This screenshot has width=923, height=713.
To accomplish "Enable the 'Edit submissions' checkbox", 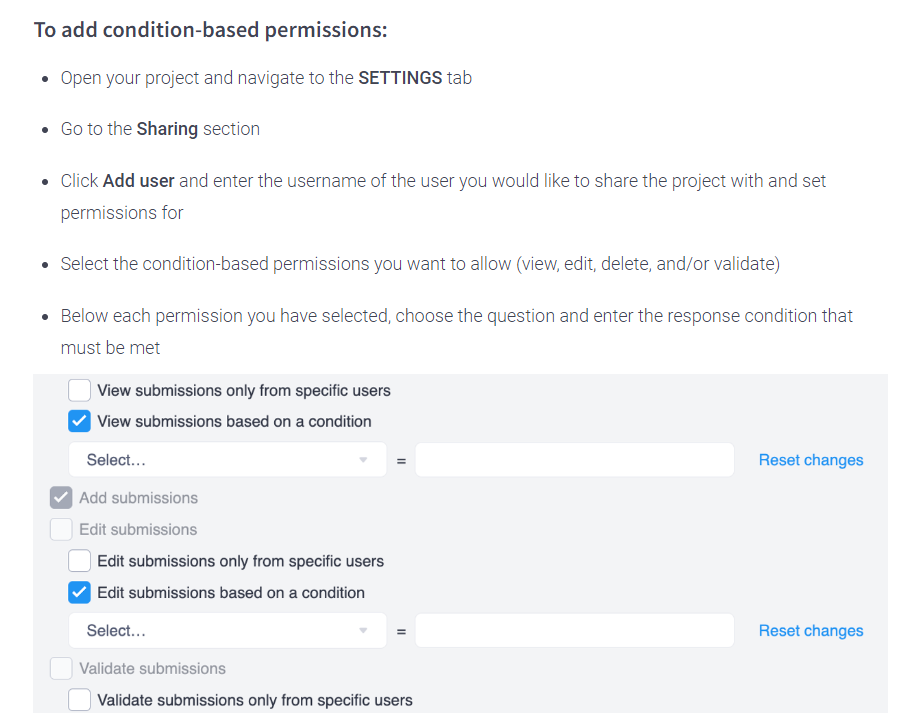I will 61,529.
